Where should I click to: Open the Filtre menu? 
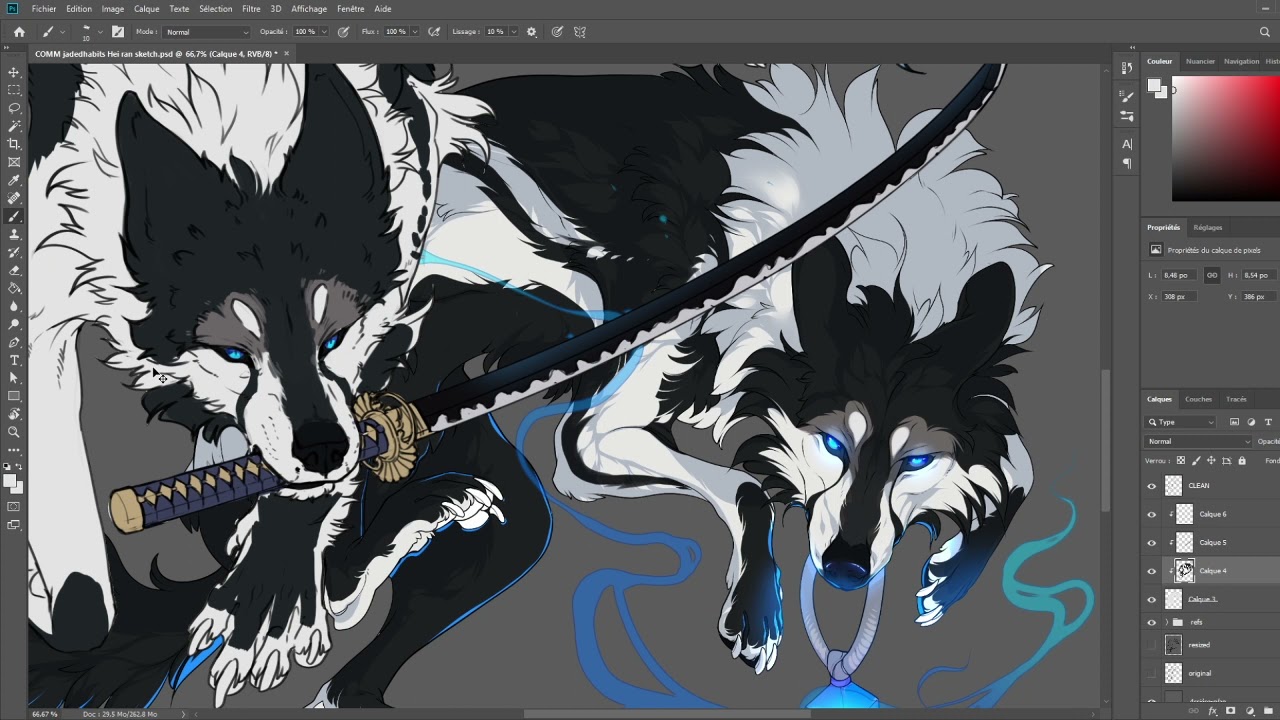point(251,9)
